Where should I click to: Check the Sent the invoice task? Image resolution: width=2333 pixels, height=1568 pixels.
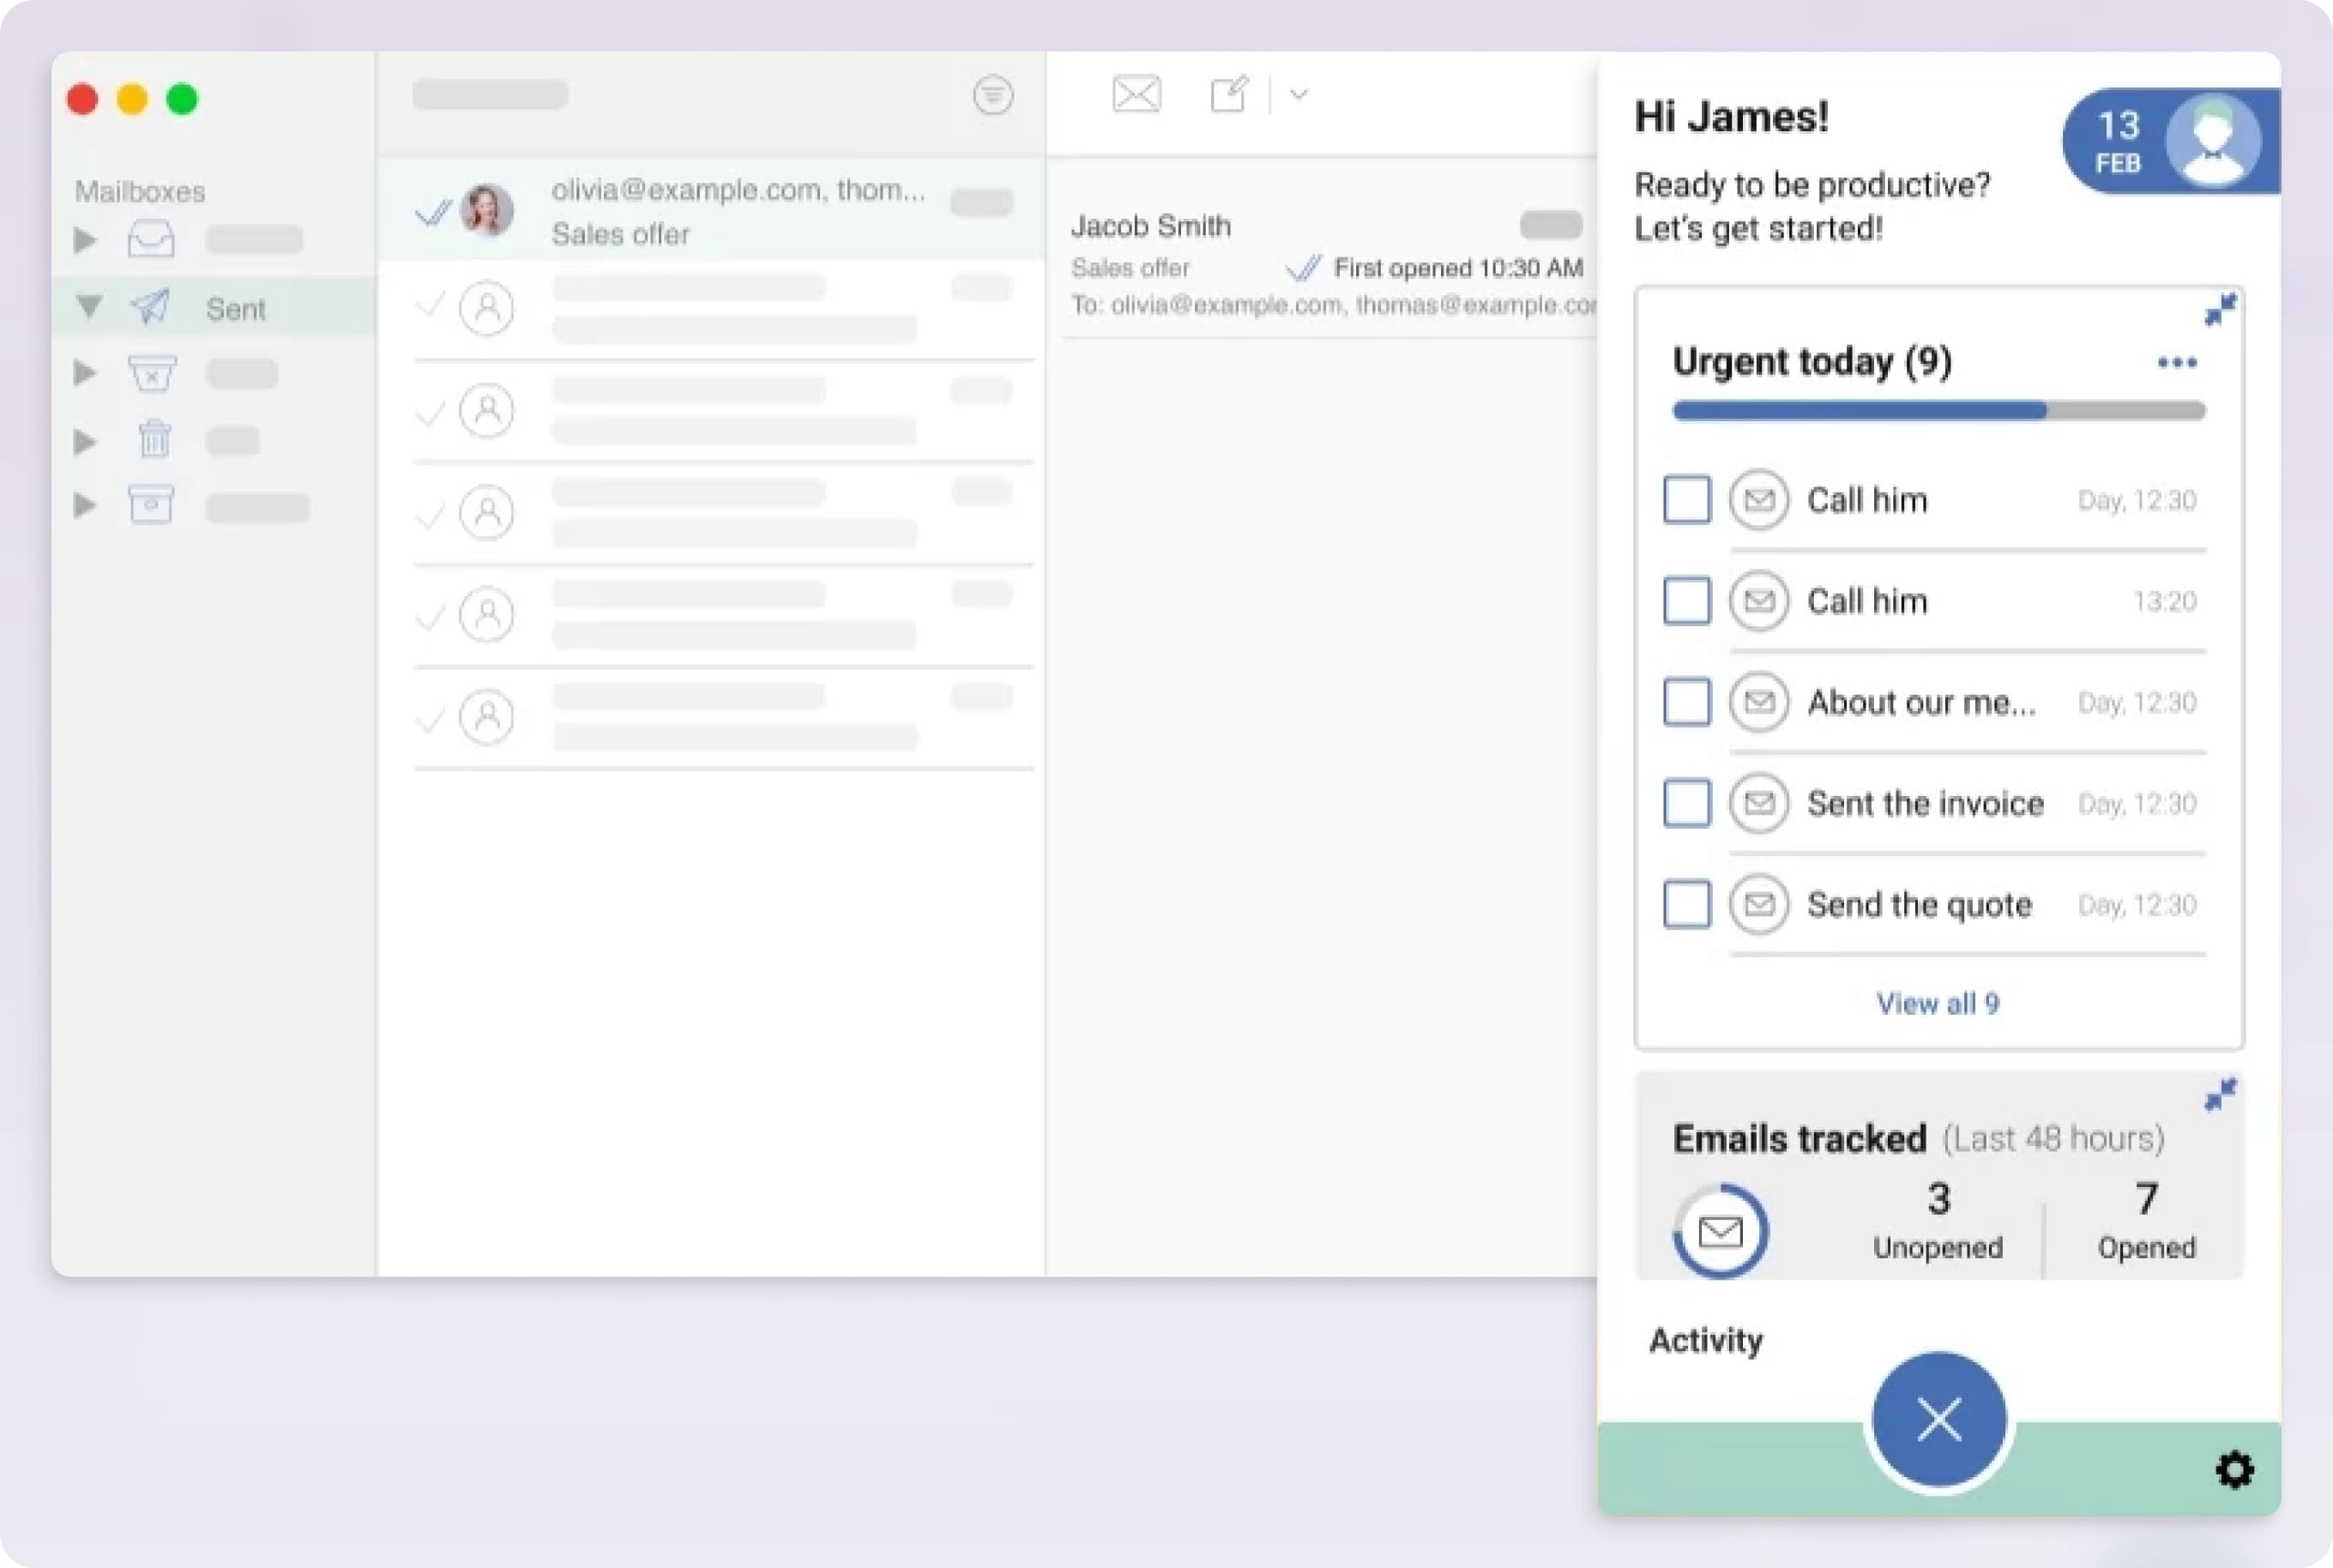click(1686, 803)
